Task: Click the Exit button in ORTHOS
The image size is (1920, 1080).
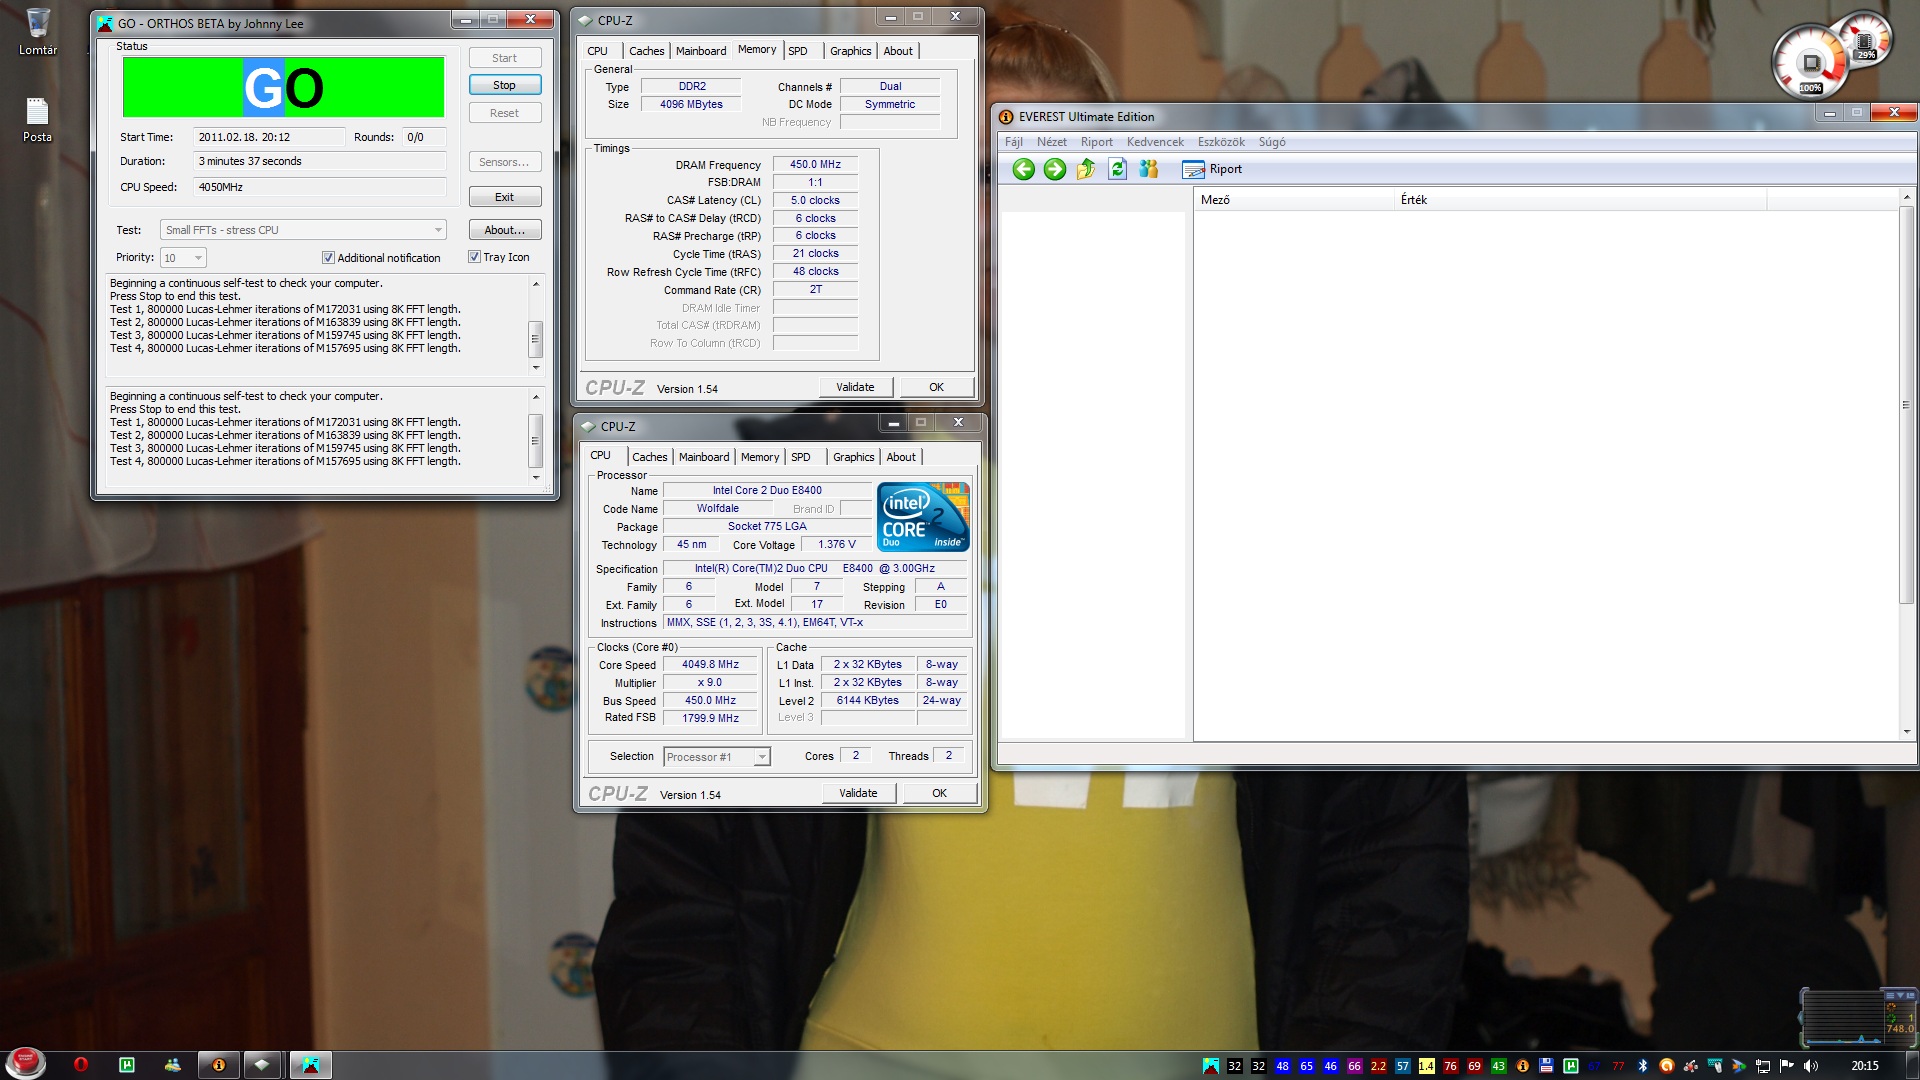Action: point(505,197)
